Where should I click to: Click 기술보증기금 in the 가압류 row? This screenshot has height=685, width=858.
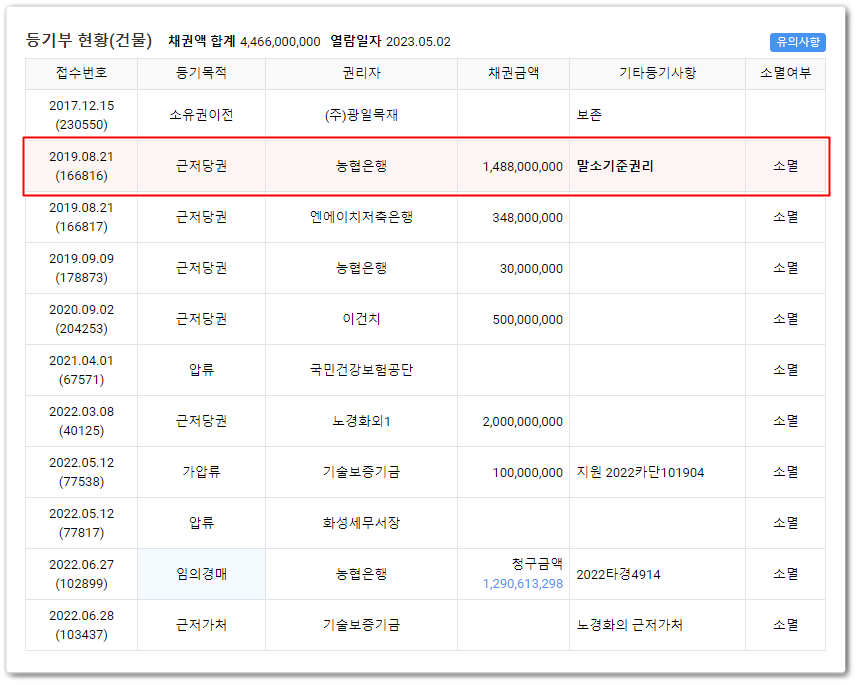tap(361, 472)
